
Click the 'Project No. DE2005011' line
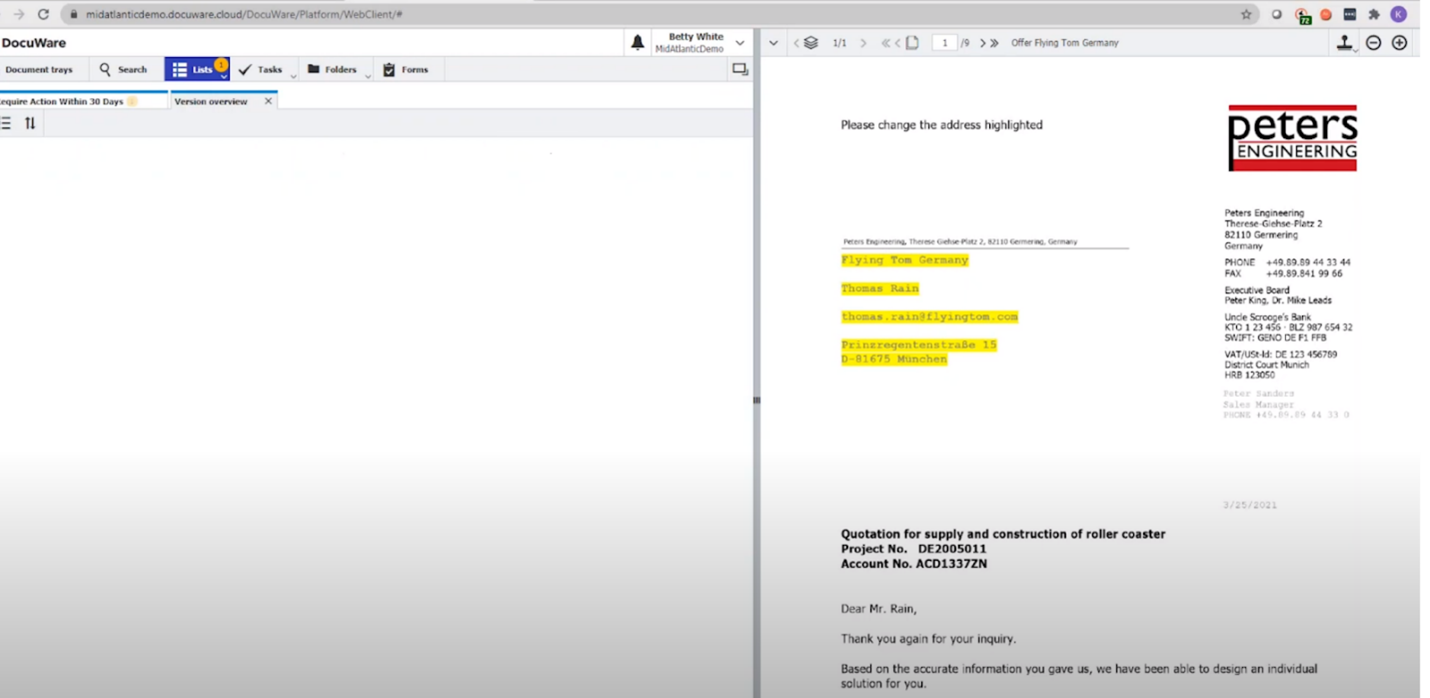(x=914, y=549)
